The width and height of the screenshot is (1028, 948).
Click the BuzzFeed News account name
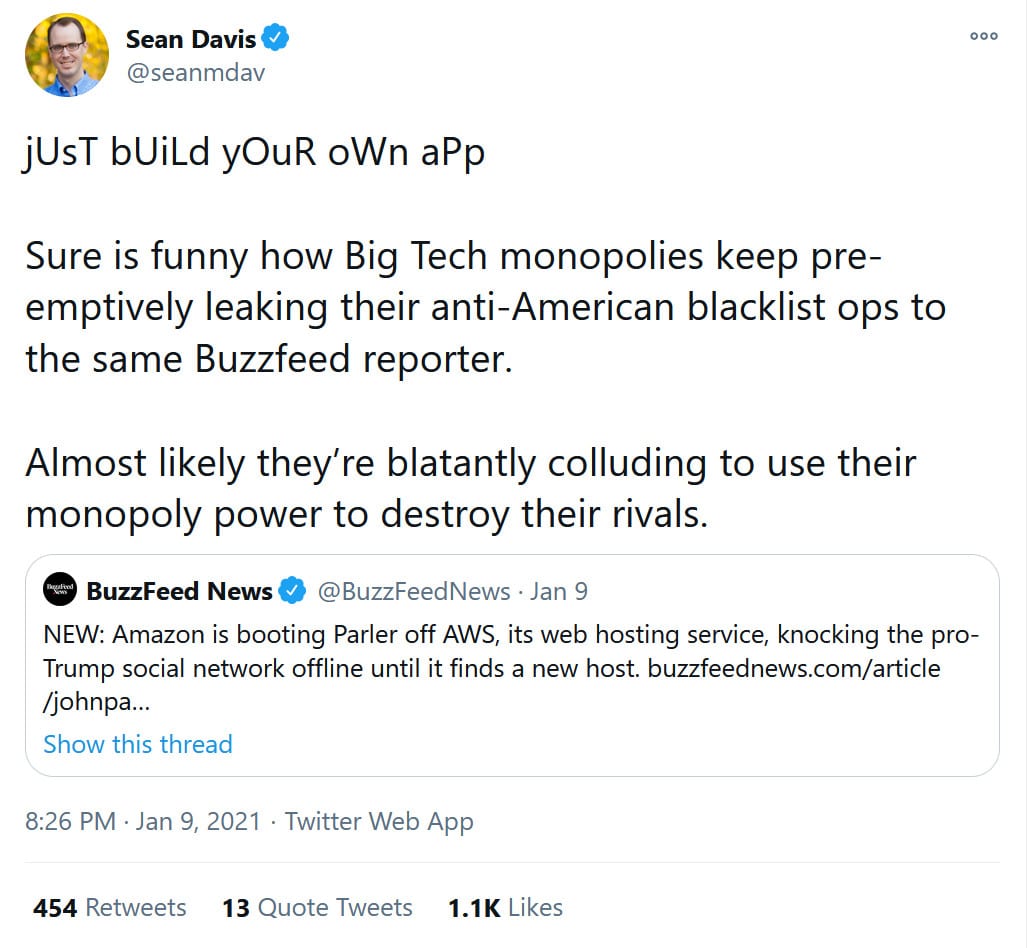180,591
